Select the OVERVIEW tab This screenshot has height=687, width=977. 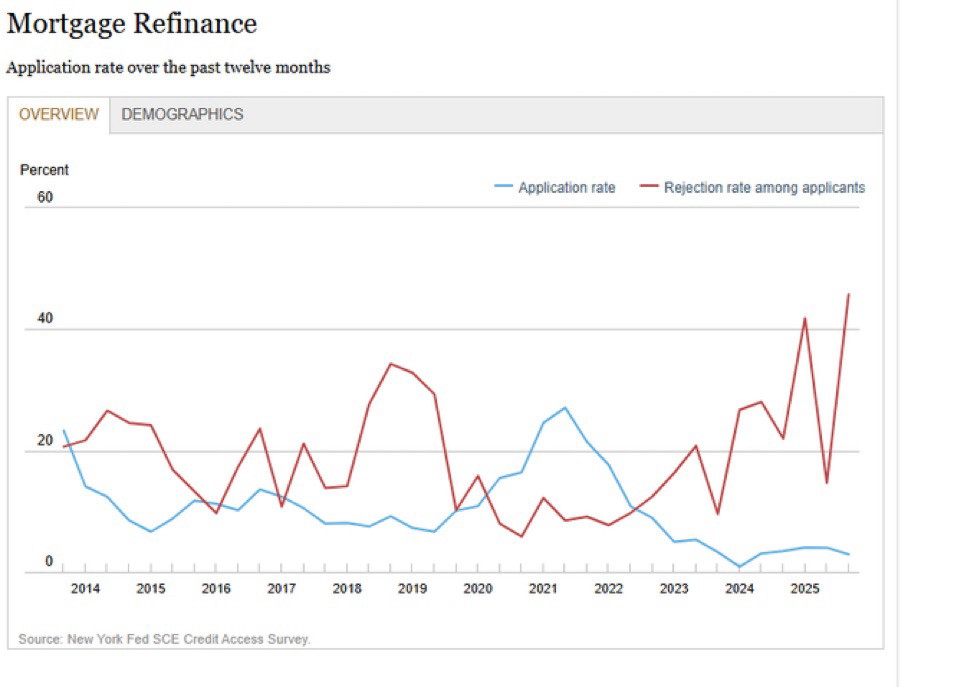(59, 114)
